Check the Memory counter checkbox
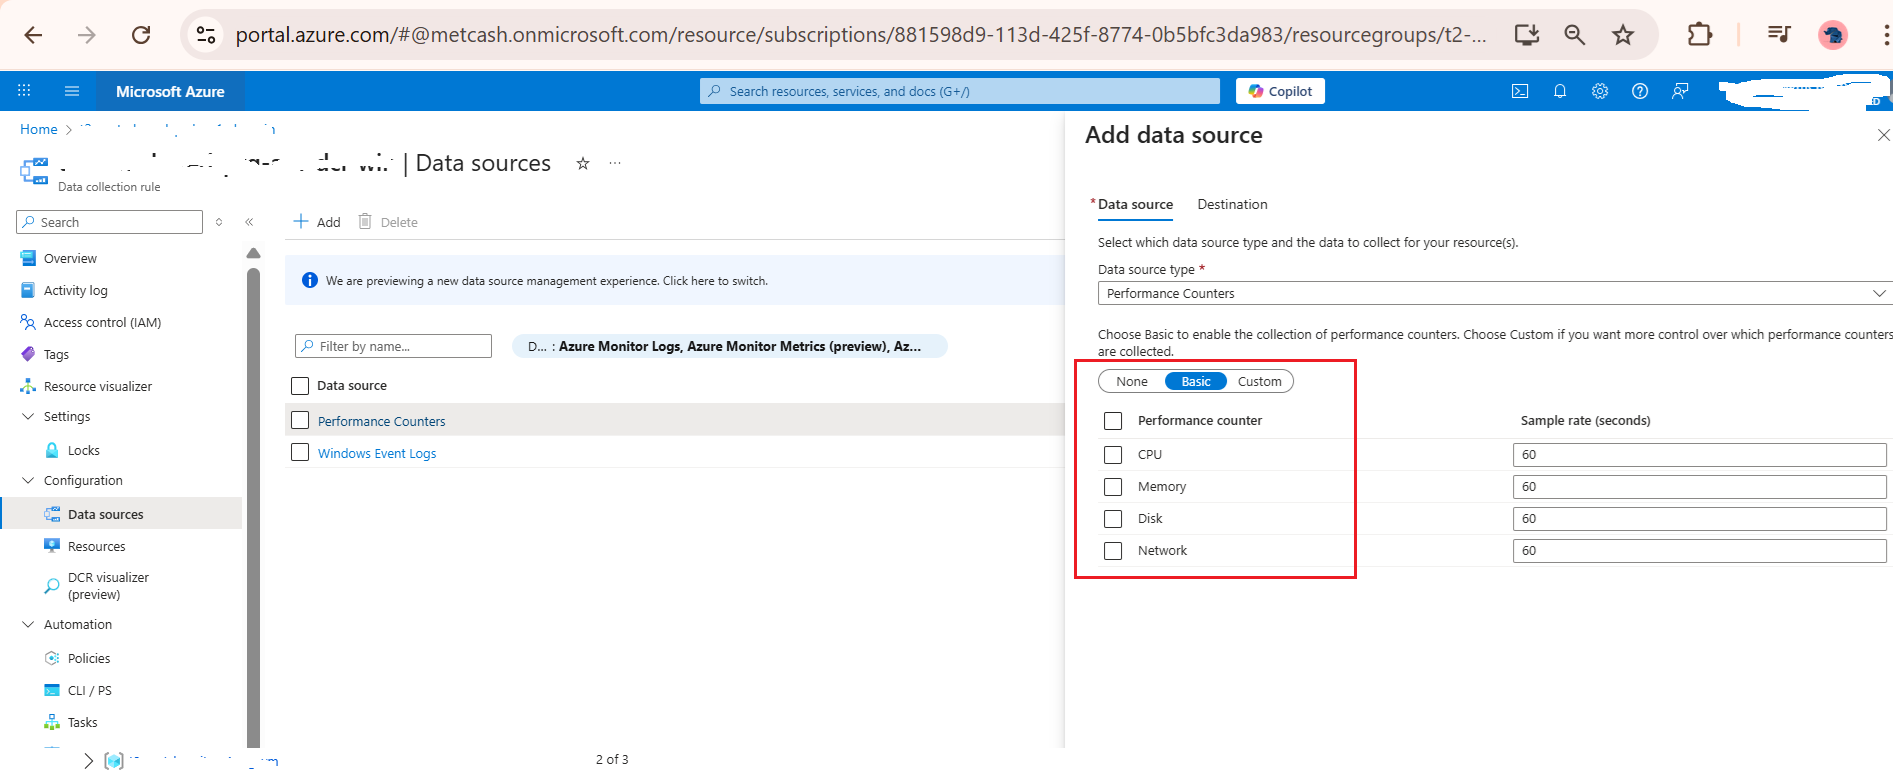Image resolution: width=1893 pixels, height=772 pixels. [1113, 487]
